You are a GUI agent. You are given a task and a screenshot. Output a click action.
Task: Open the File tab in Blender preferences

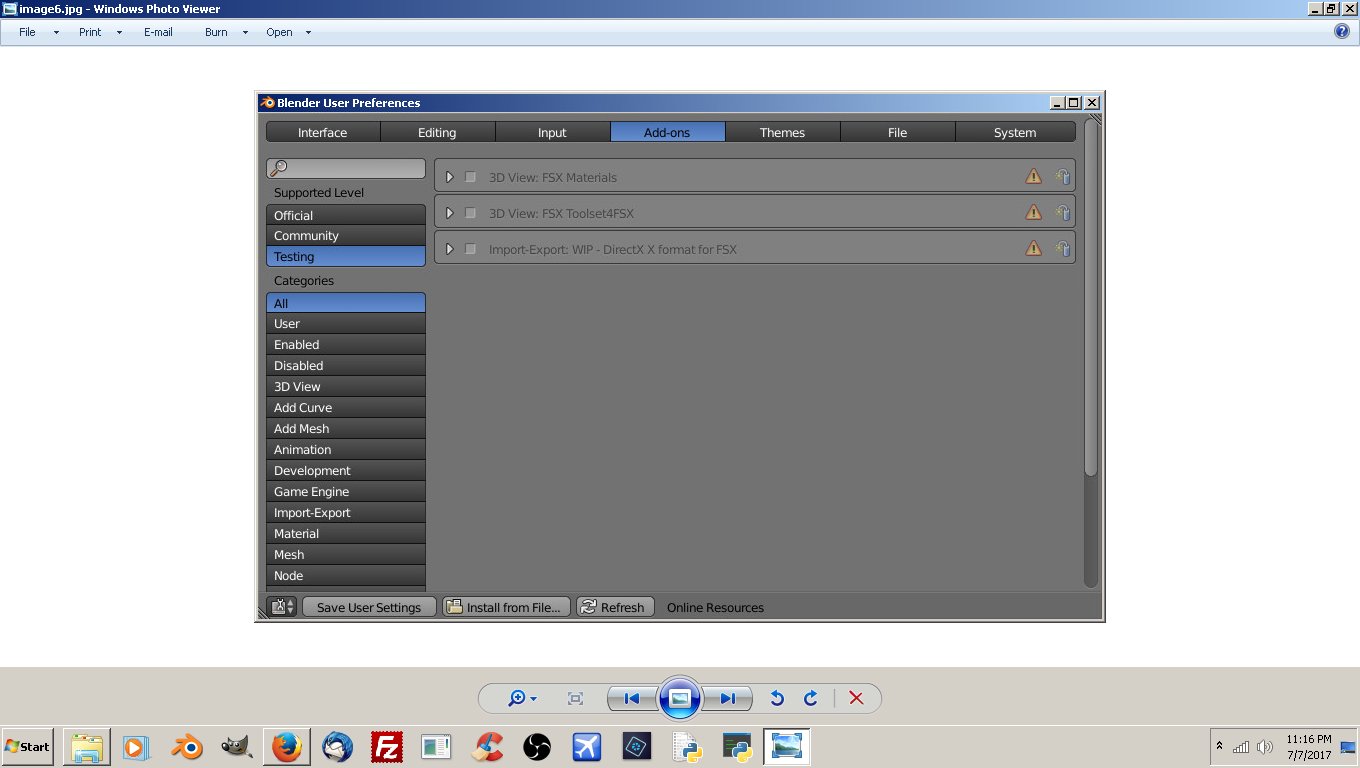897,132
